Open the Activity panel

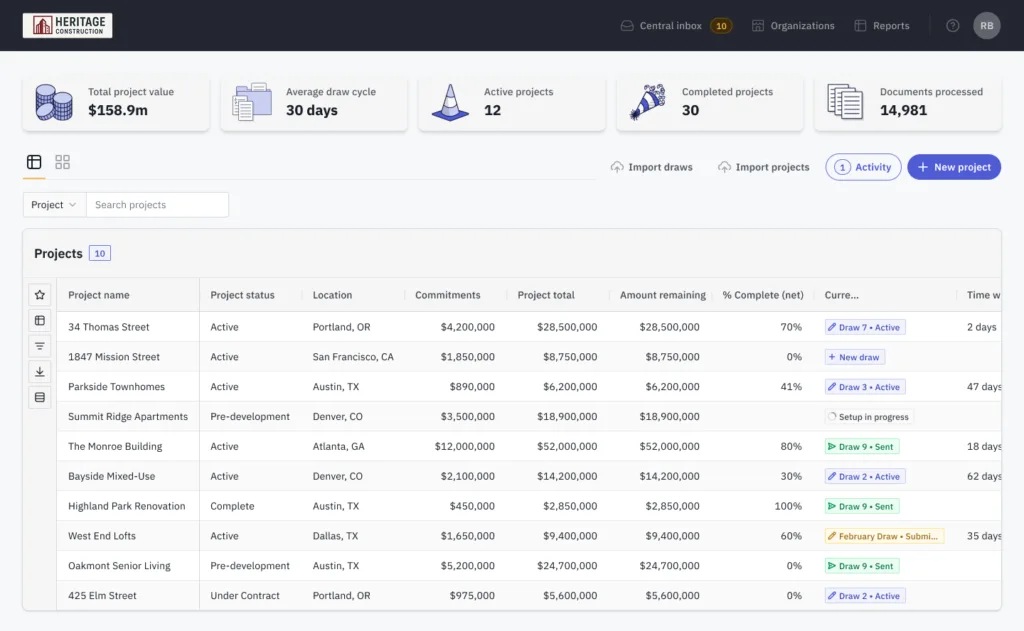point(863,167)
